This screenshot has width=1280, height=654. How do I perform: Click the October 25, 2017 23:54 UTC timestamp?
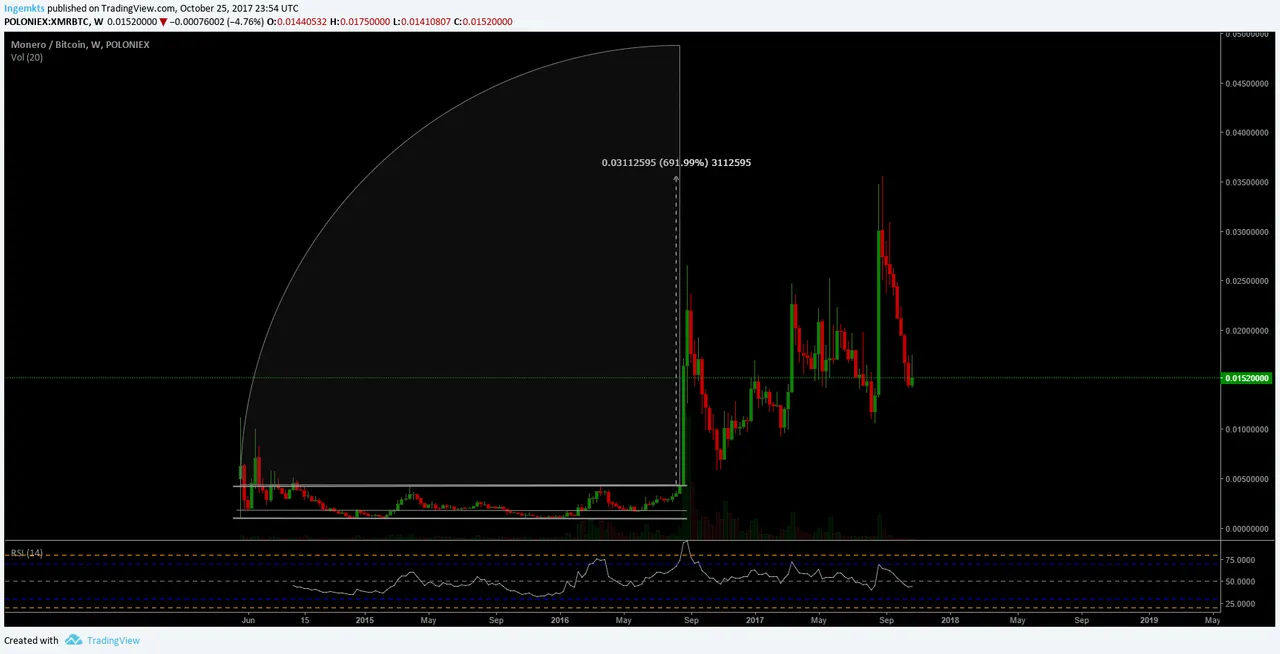[240, 8]
